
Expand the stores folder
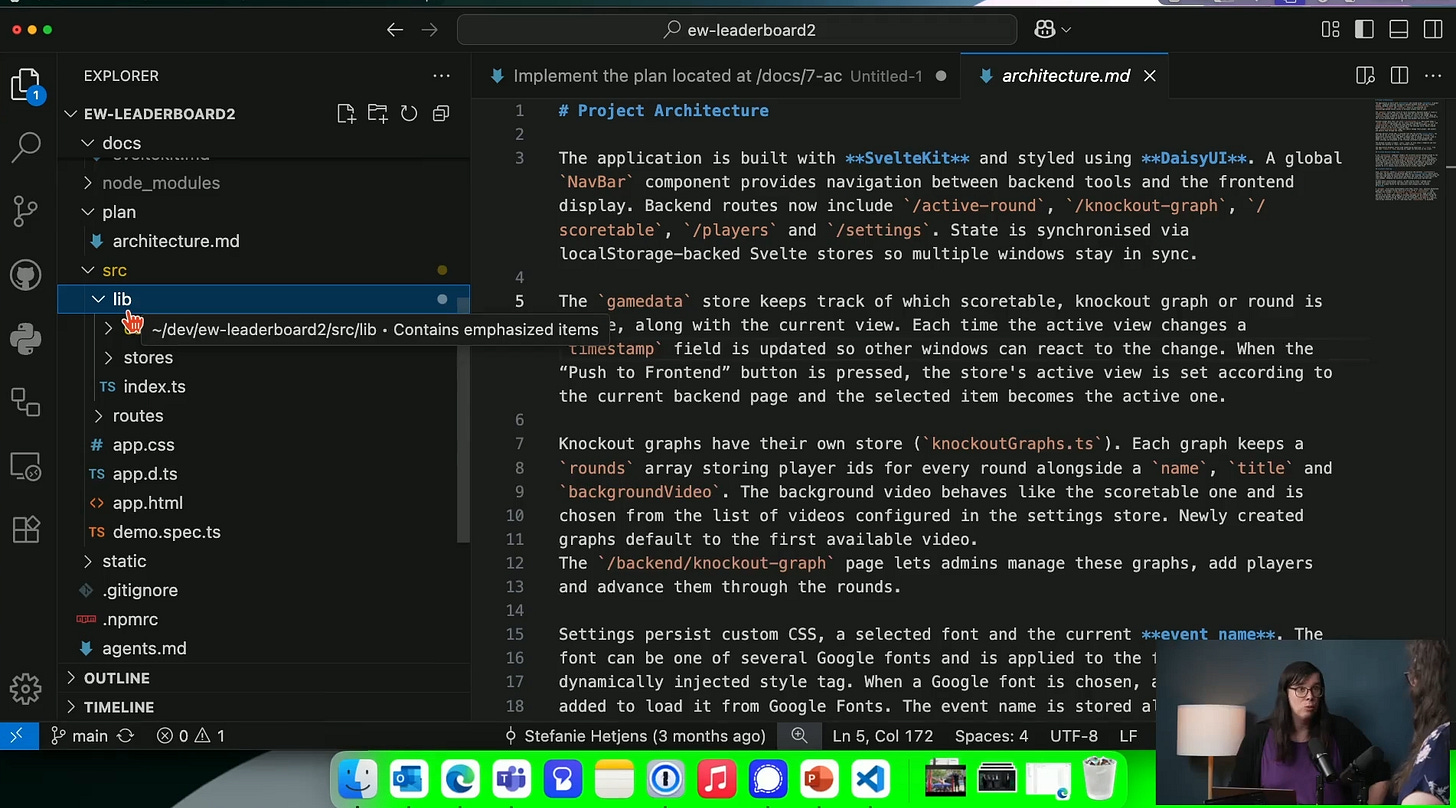tap(148, 357)
